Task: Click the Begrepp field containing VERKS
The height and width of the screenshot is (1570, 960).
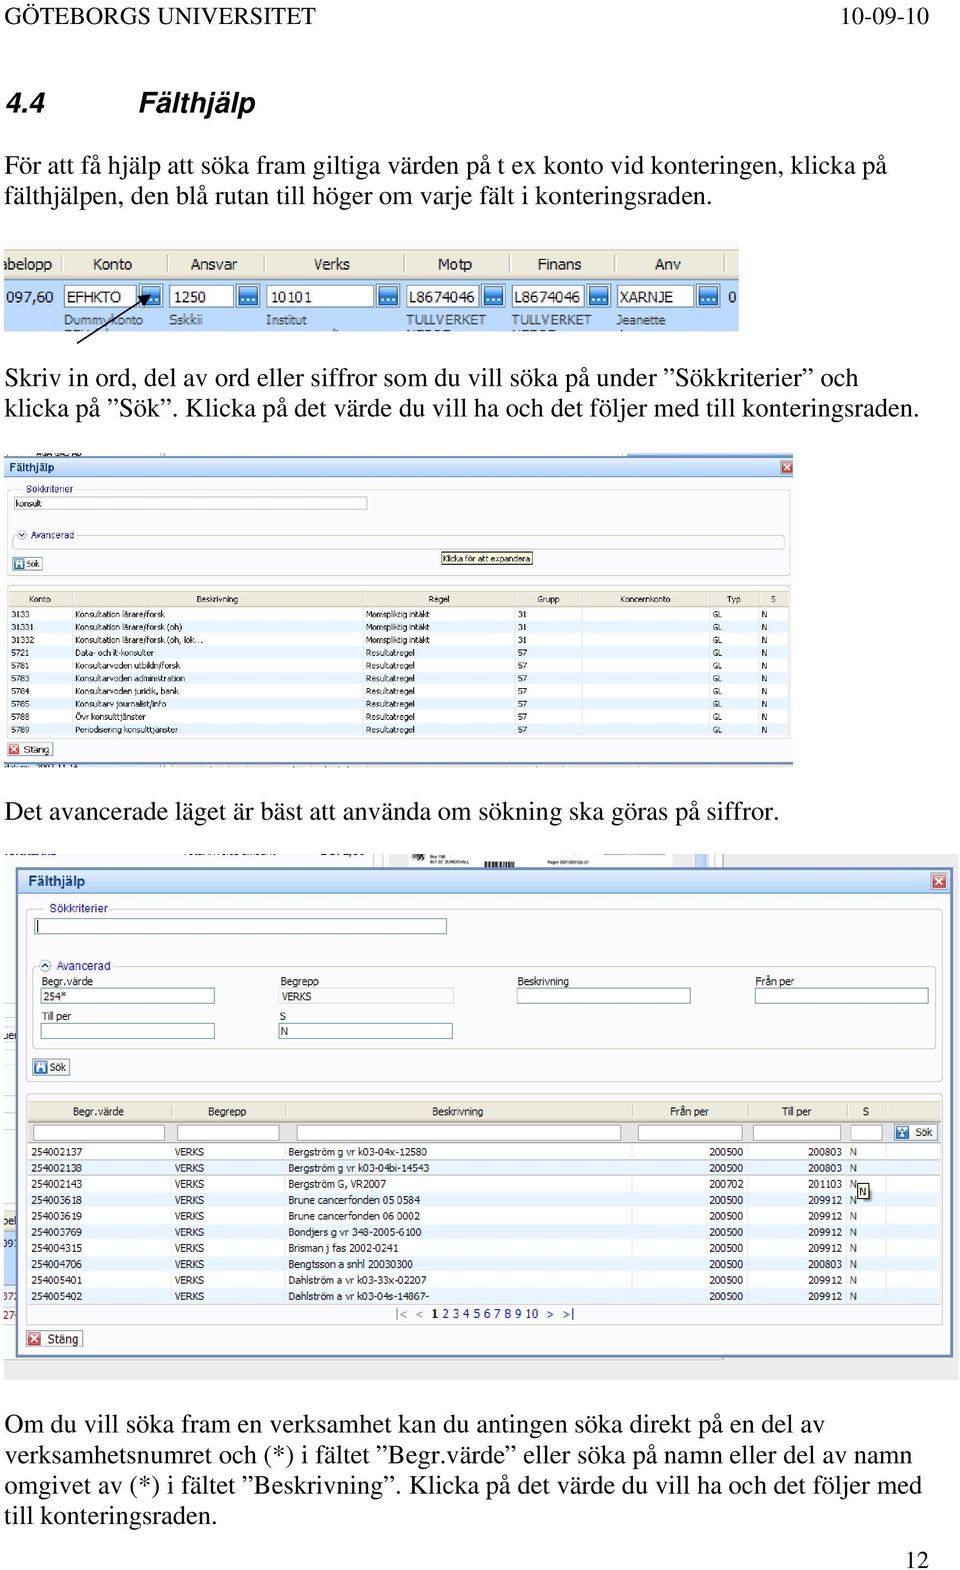Action: [x=366, y=996]
